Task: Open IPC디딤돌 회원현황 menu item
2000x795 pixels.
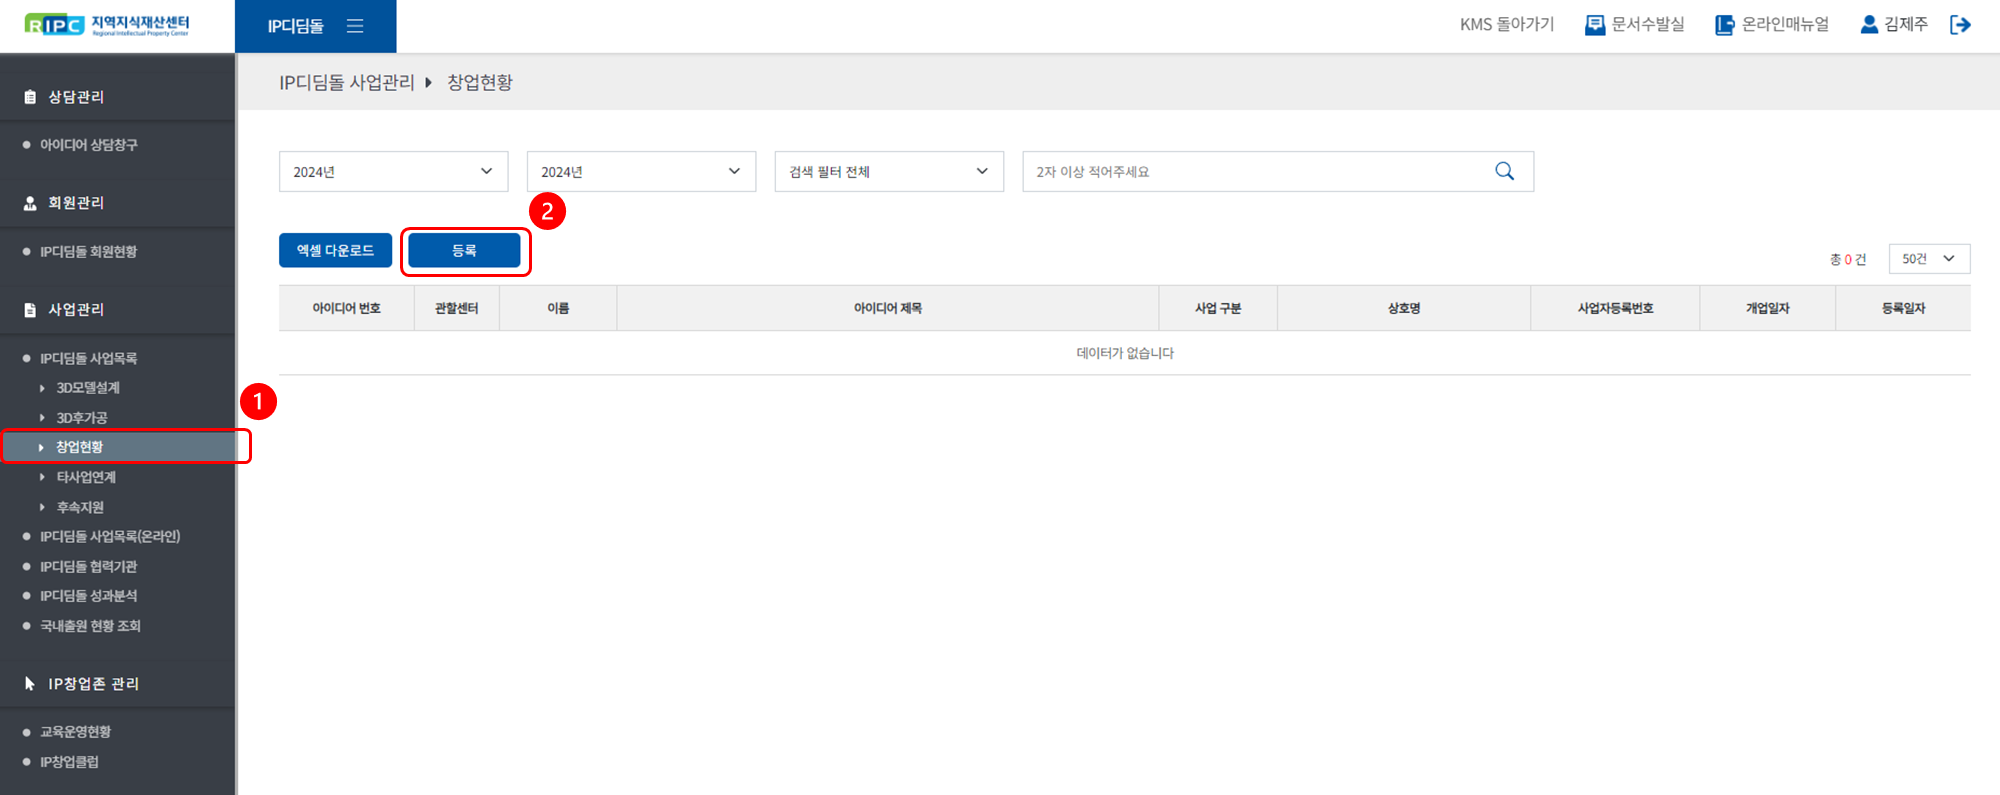Action: pos(88,252)
